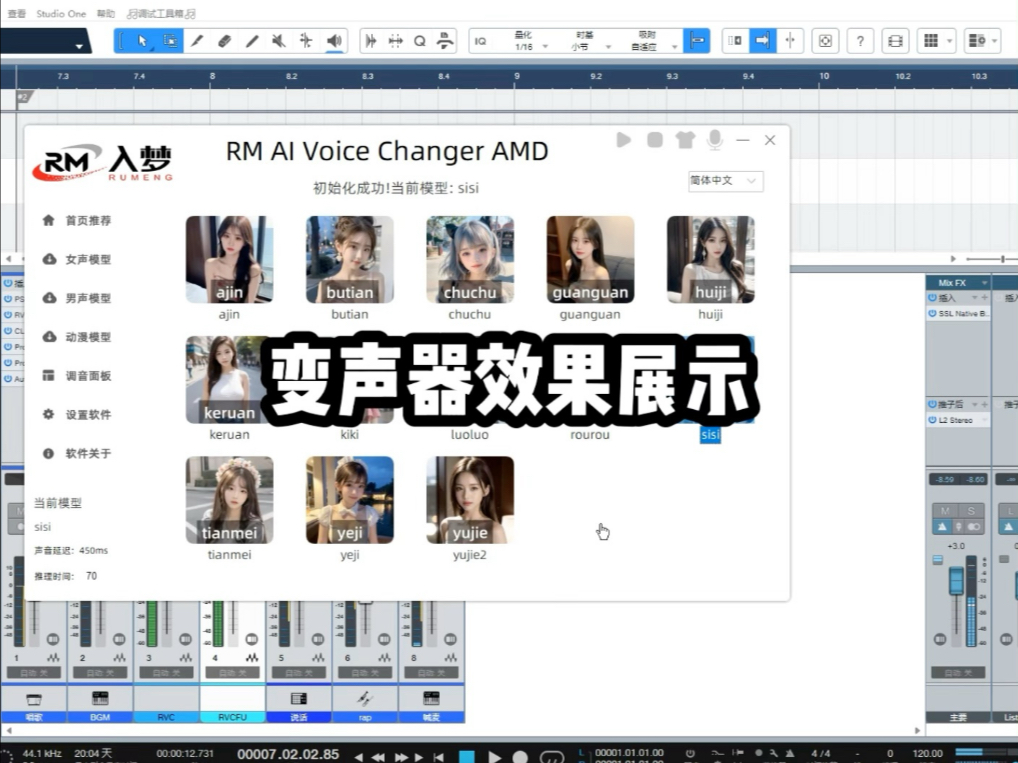Open the 简体中文 language dropdown
Viewport: 1018px width, 763px height.
725,181
